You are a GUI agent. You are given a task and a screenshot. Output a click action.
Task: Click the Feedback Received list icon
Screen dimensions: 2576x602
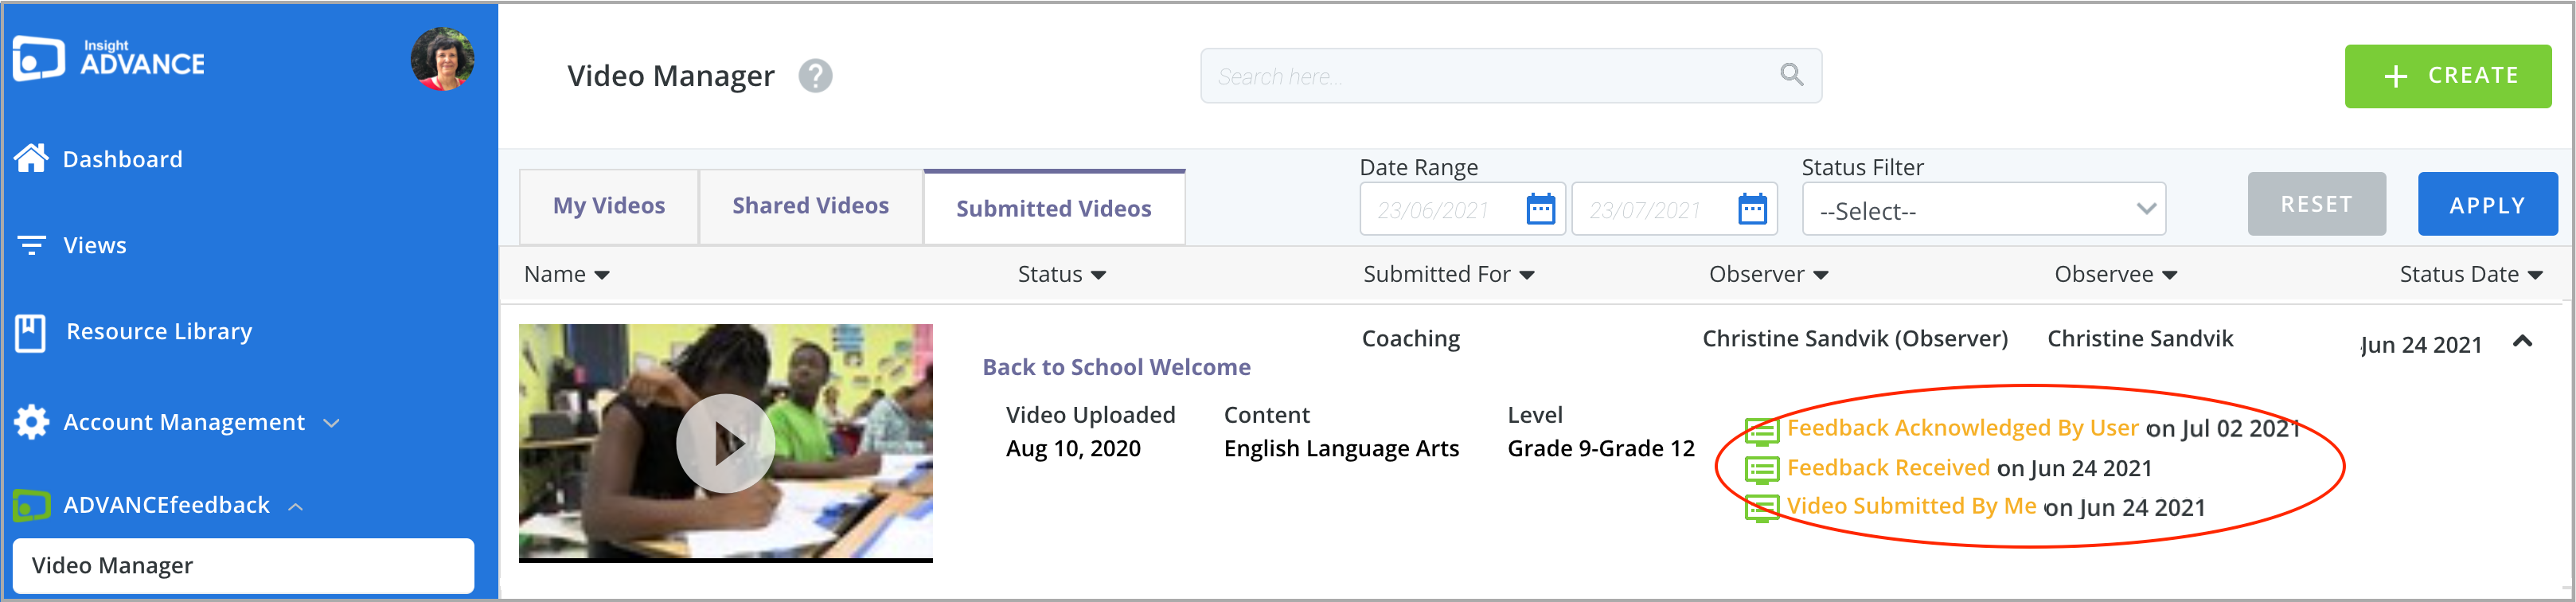click(x=1762, y=469)
